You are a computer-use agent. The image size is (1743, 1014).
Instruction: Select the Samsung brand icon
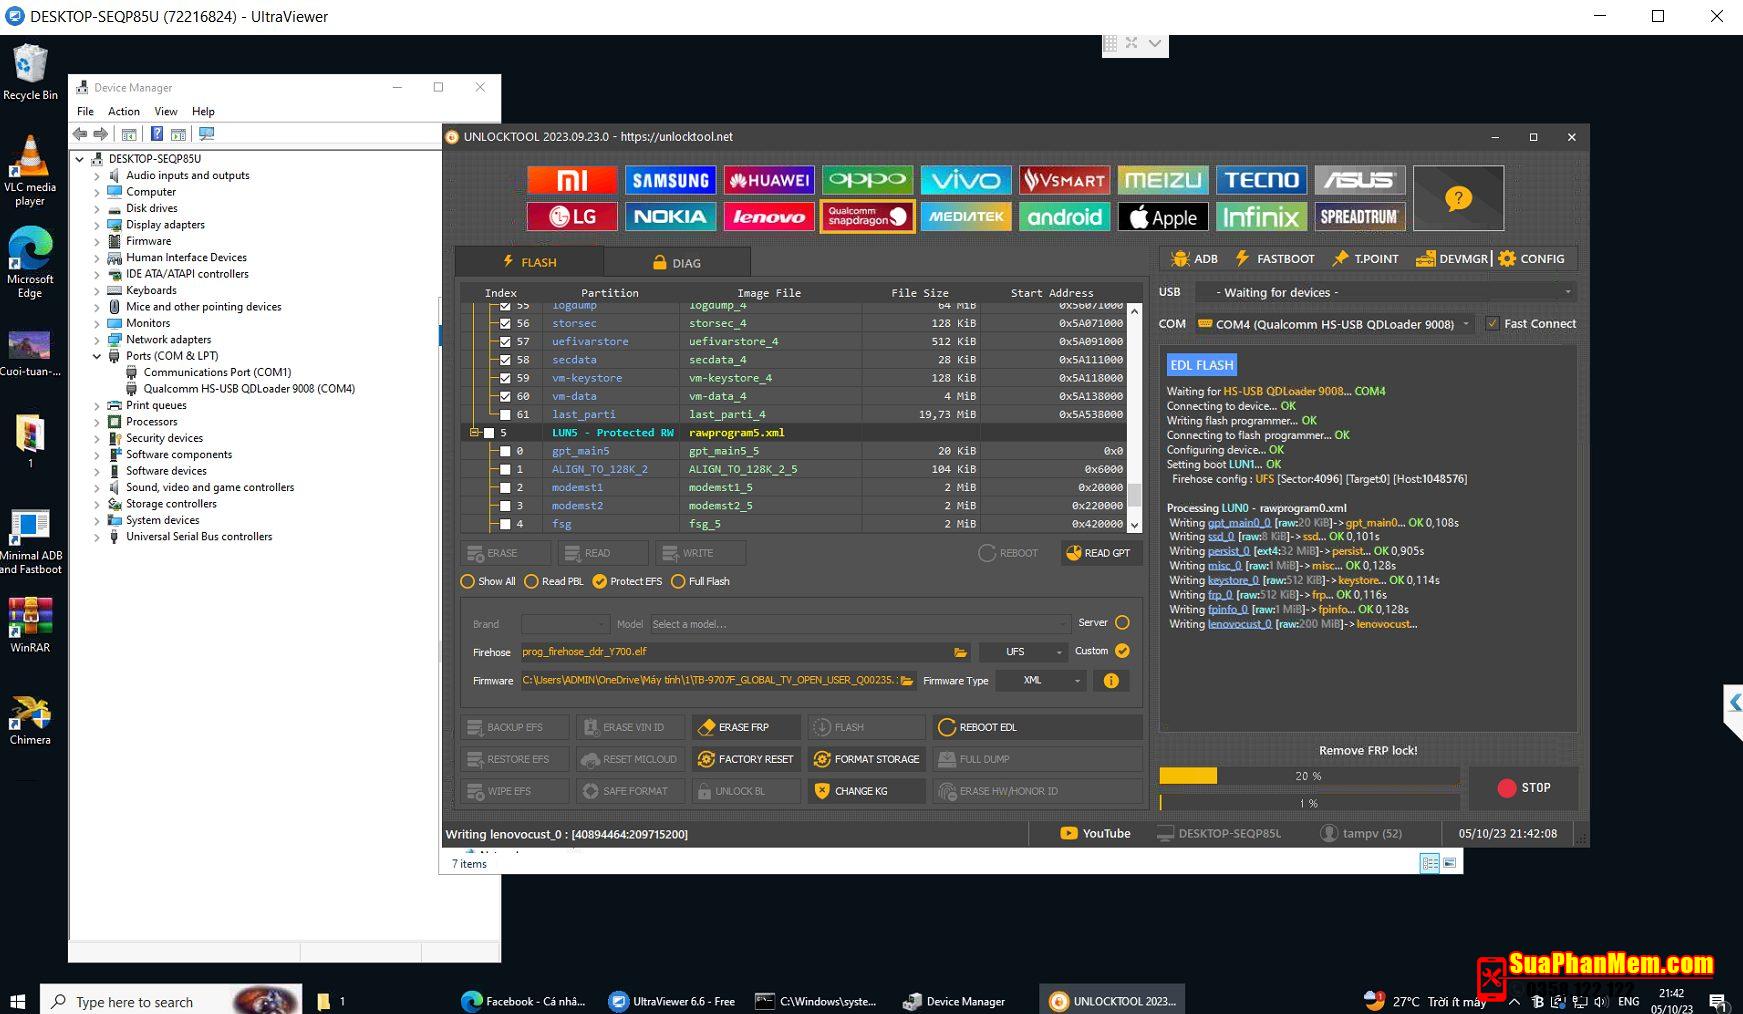click(x=670, y=180)
